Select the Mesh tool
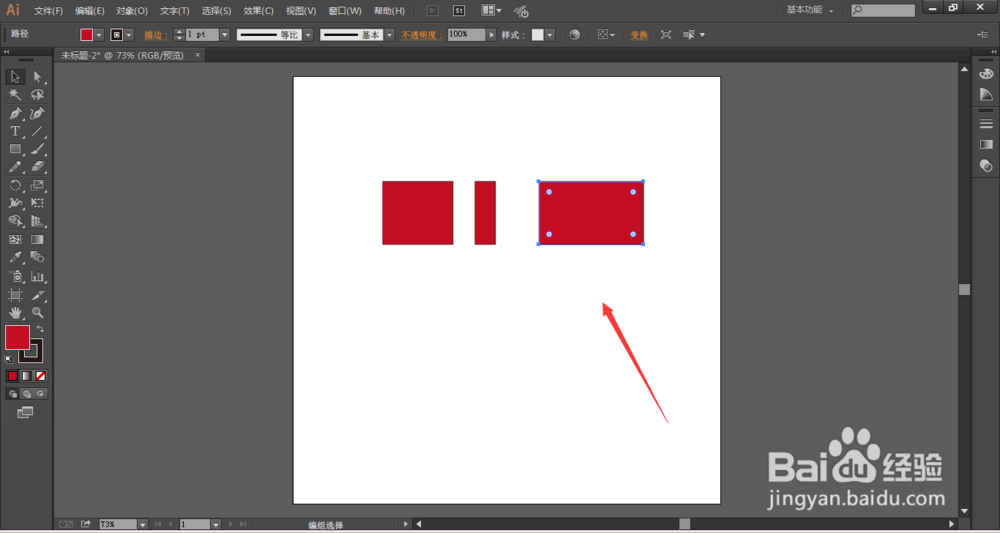The width and height of the screenshot is (1000, 533). coord(15,240)
